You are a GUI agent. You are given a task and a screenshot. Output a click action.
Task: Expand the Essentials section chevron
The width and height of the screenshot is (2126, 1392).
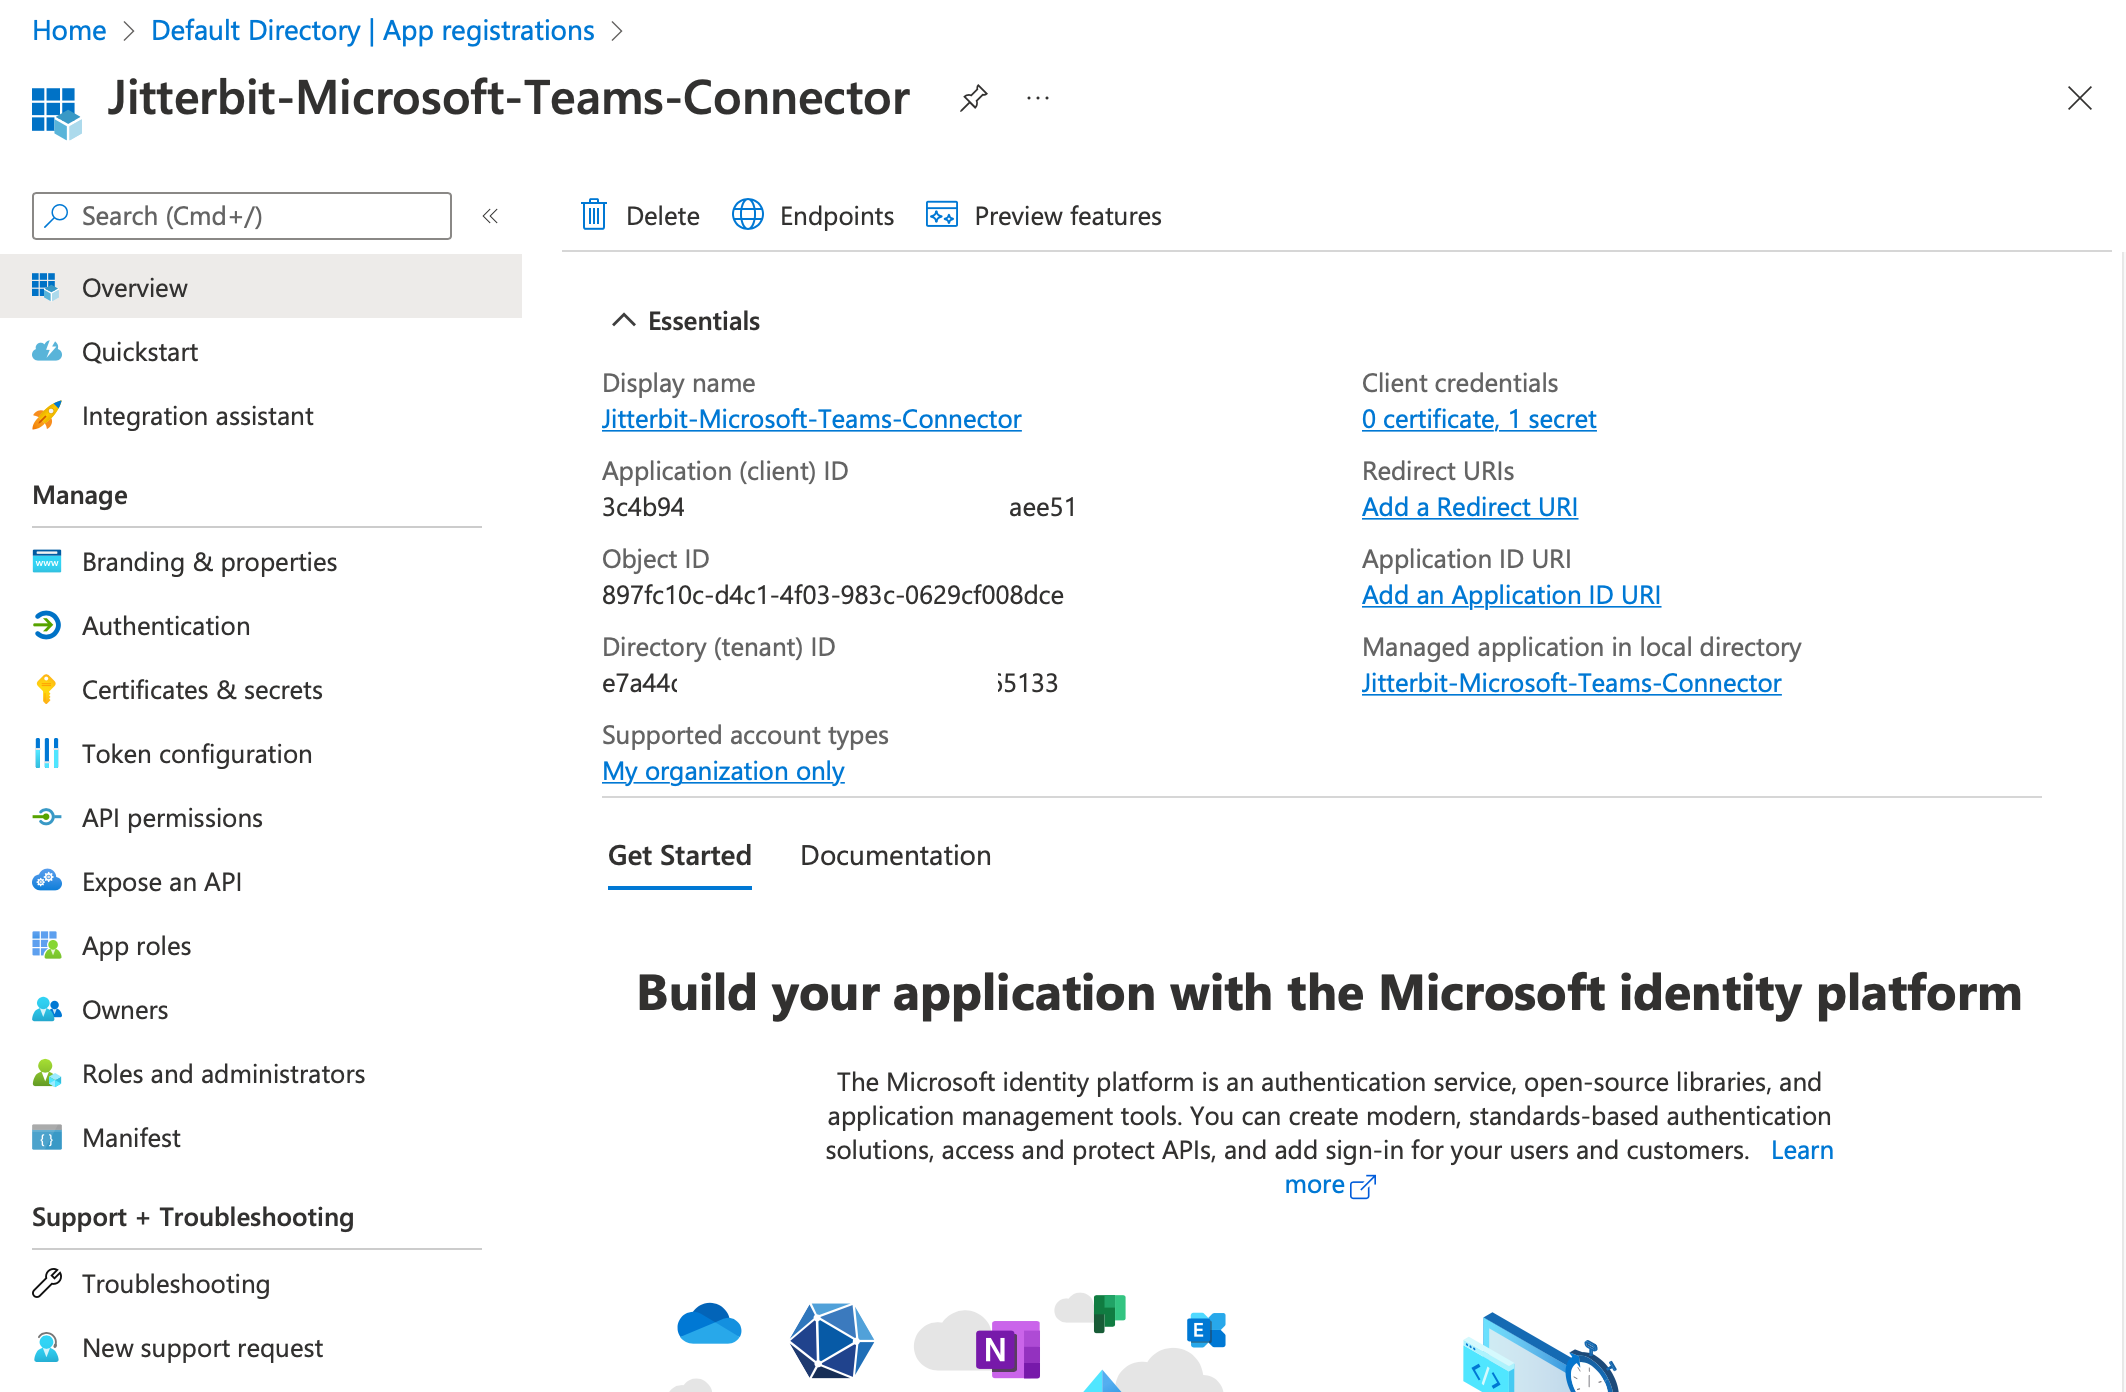(618, 320)
